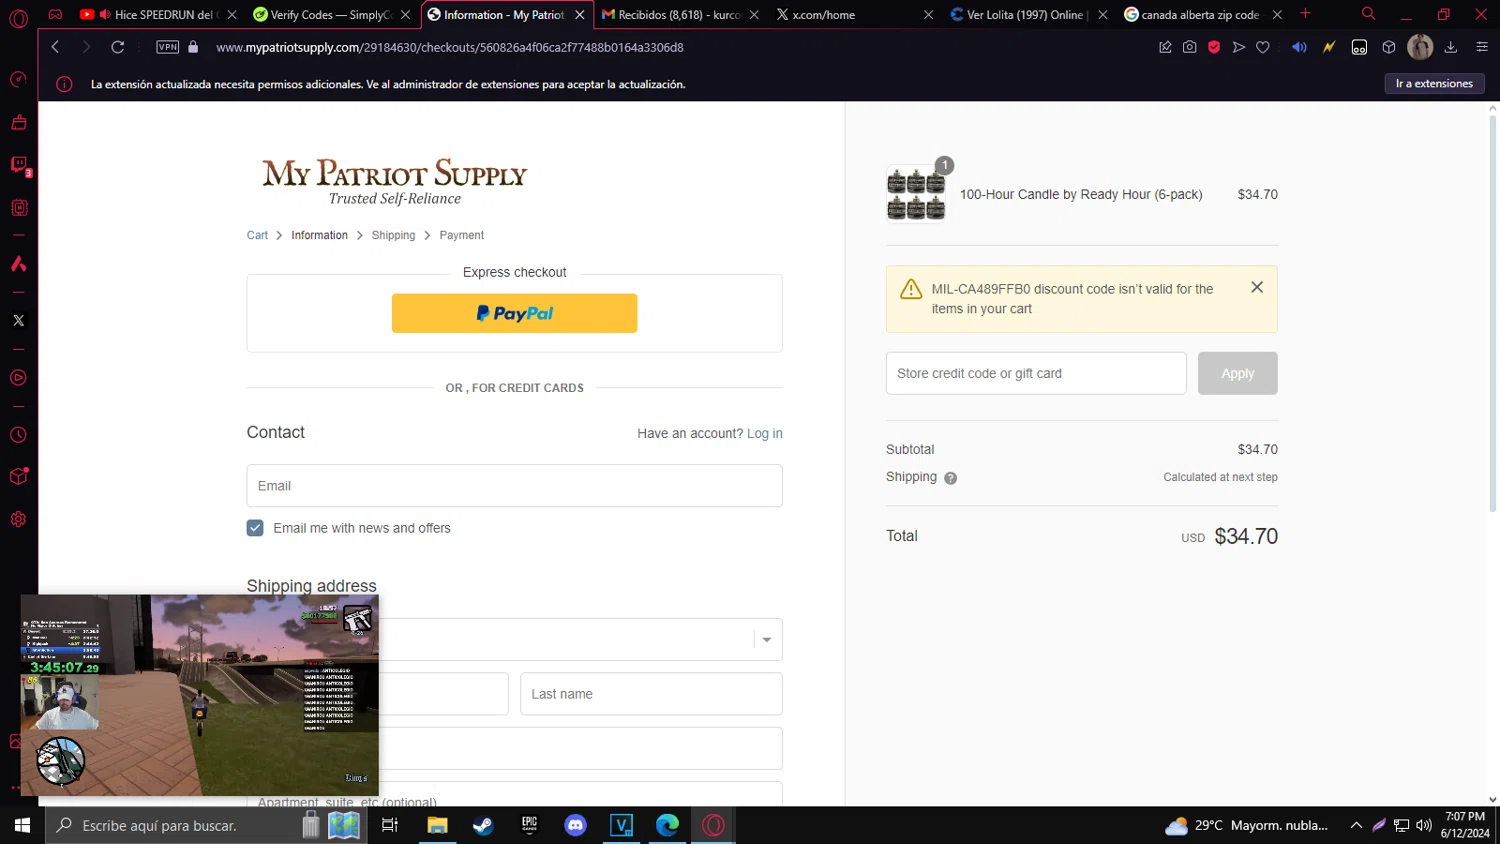Dismiss the discount code warning

(1257, 287)
